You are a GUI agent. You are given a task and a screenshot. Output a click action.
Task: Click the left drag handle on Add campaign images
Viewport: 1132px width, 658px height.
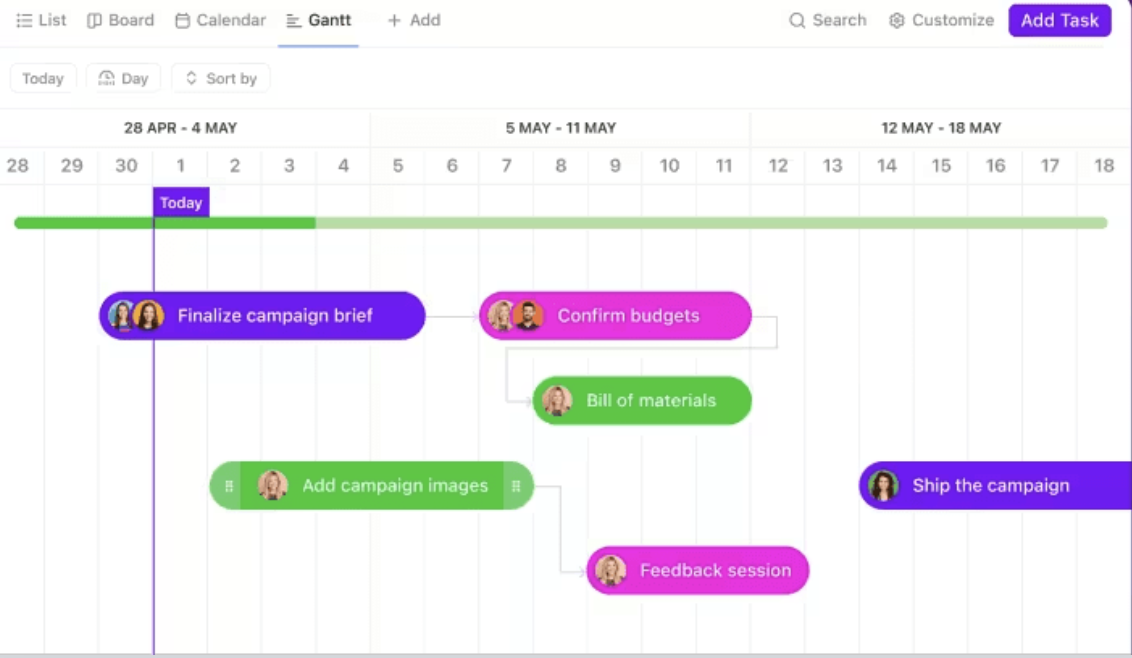point(229,486)
